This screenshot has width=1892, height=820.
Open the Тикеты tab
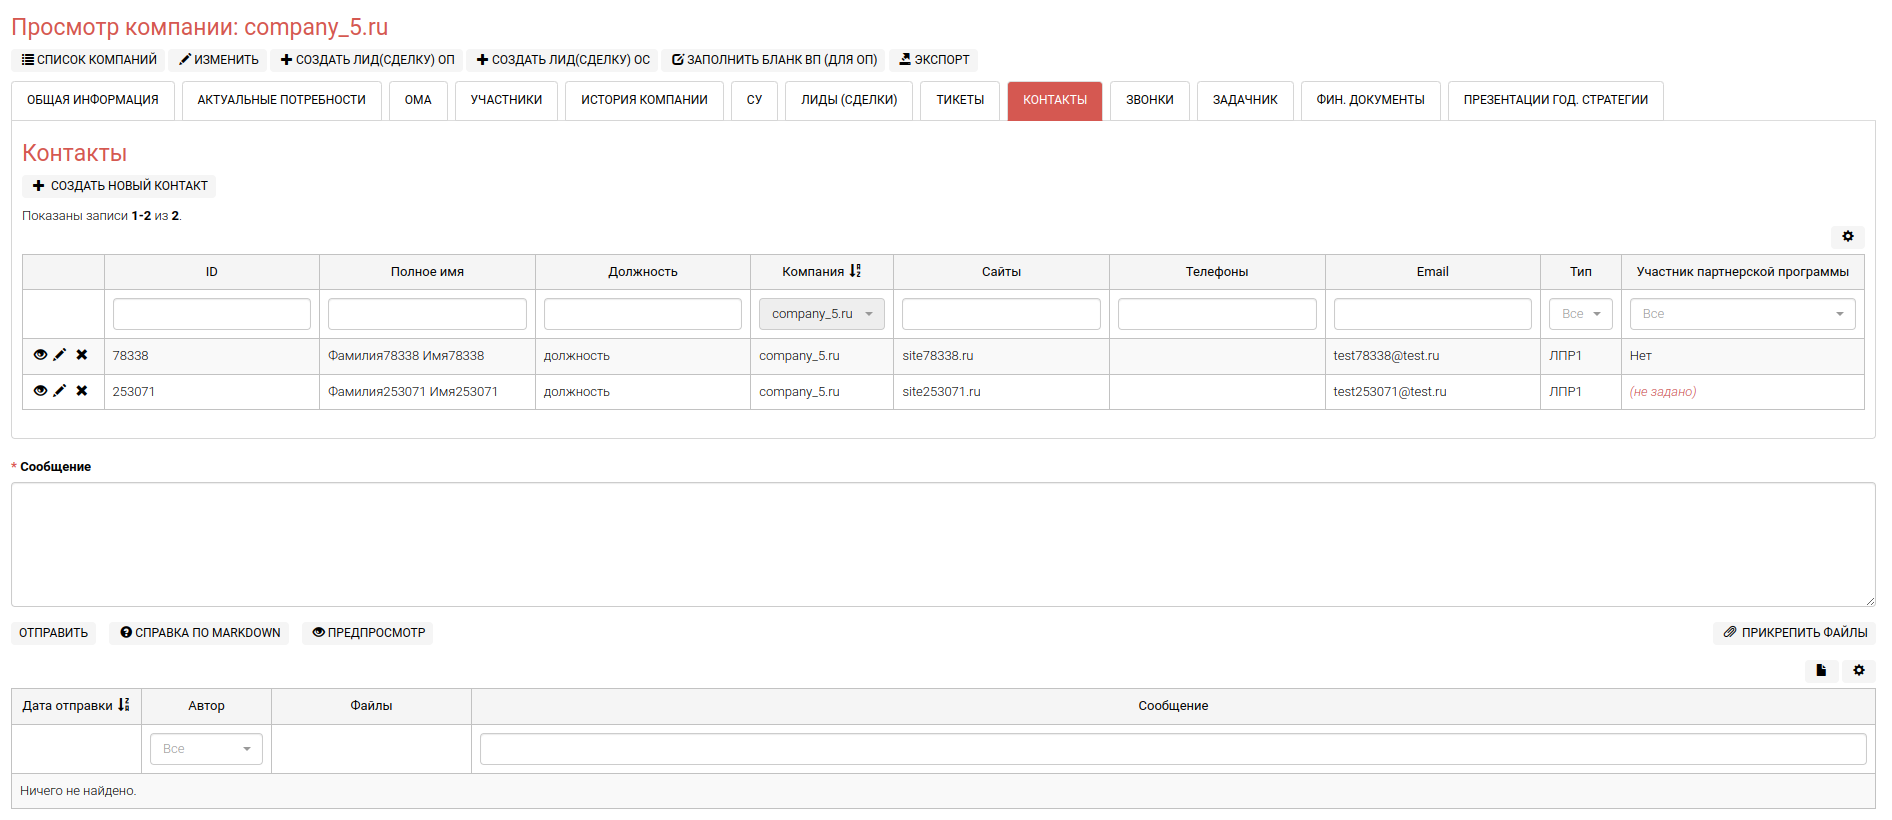[959, 100]
